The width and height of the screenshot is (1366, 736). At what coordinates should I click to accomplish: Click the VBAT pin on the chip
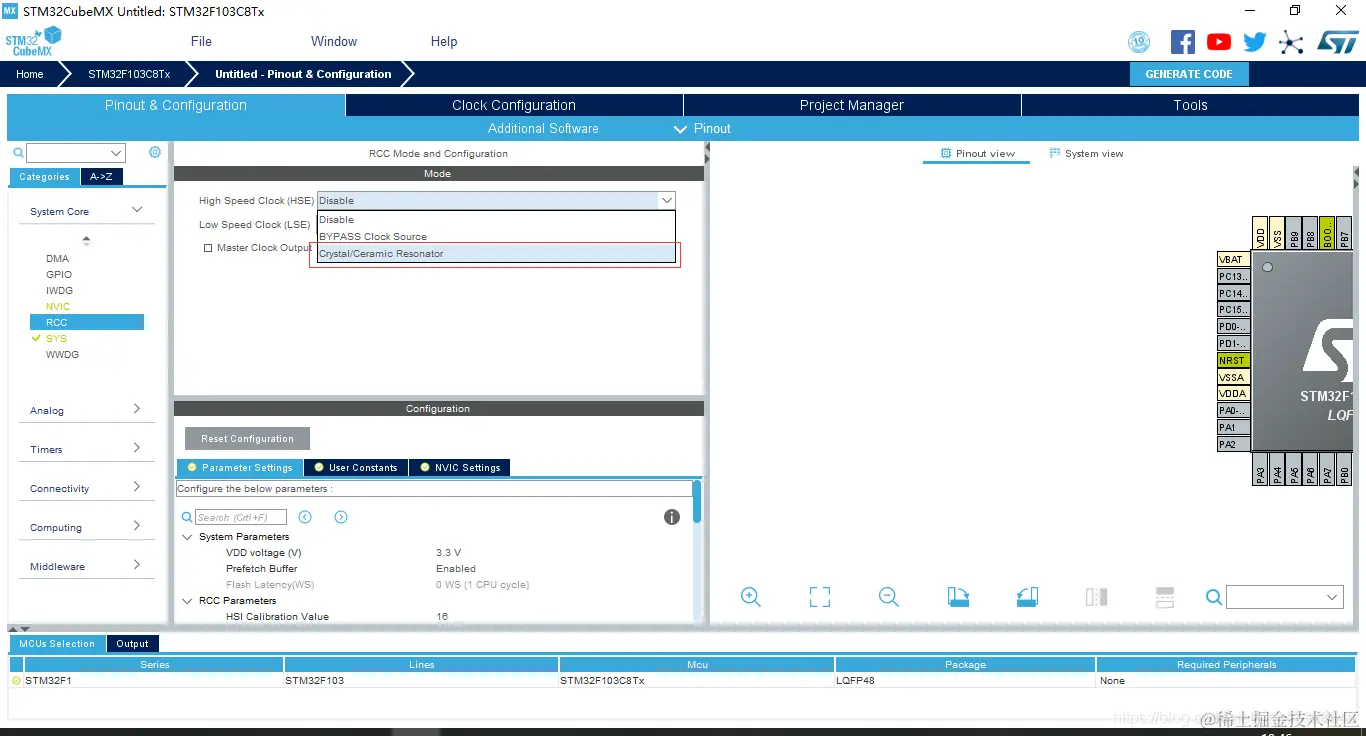click(1233, 259)
